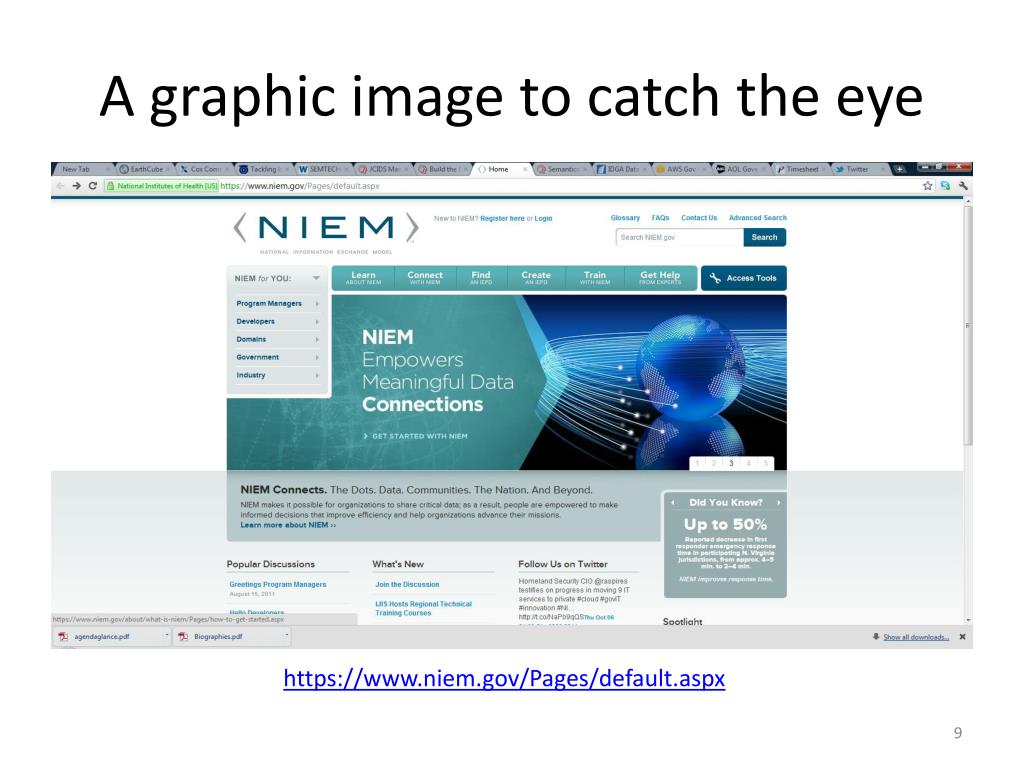Reload the page with refresh icon
The height and width of the screenshot is (768, 1024).
click(x=93, y=186)
